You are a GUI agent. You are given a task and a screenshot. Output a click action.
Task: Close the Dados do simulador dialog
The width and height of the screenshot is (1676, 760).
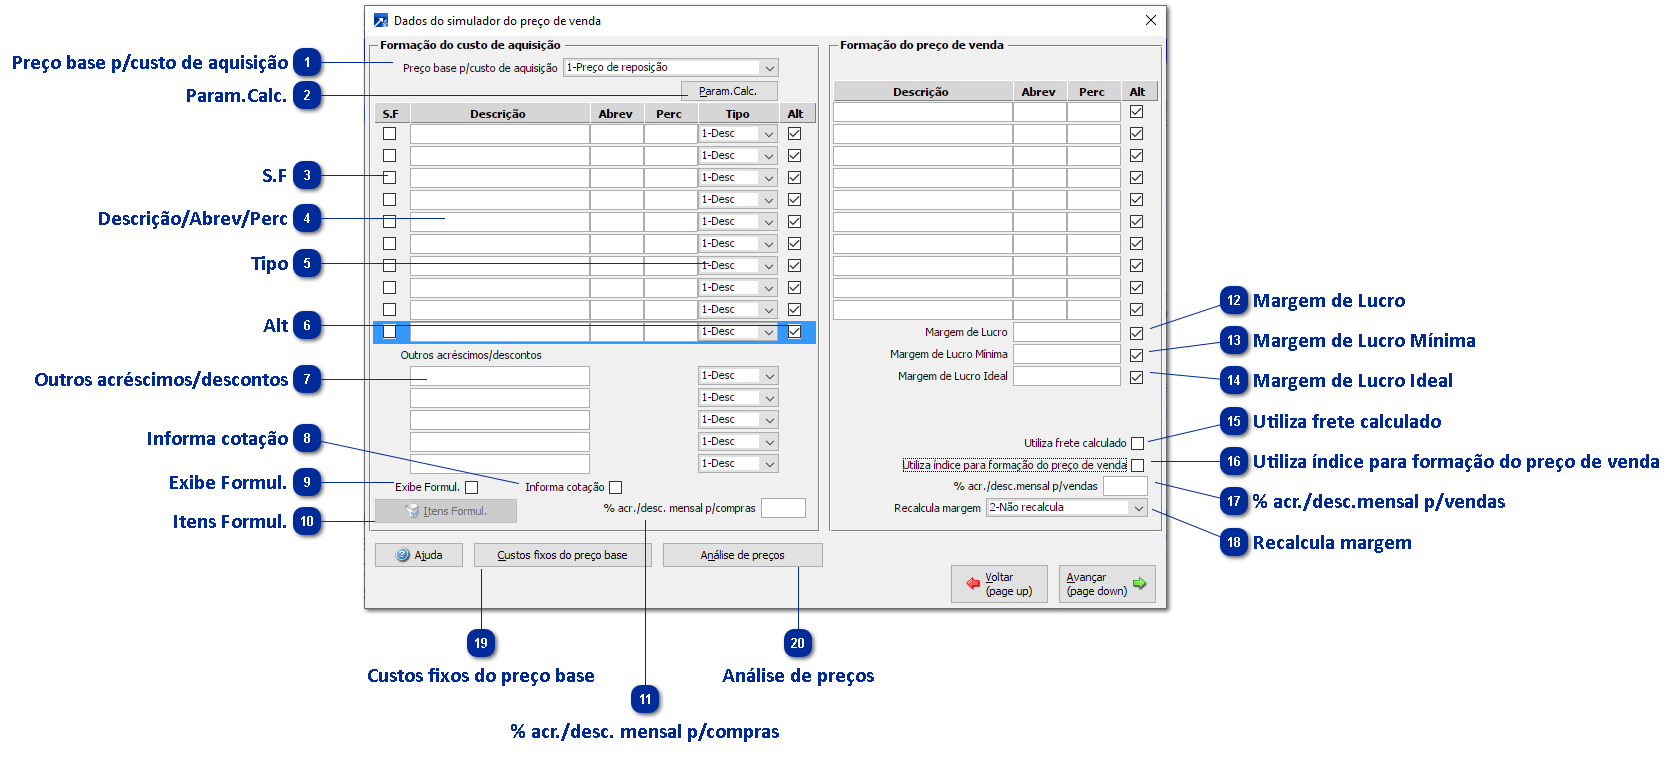1151,20
